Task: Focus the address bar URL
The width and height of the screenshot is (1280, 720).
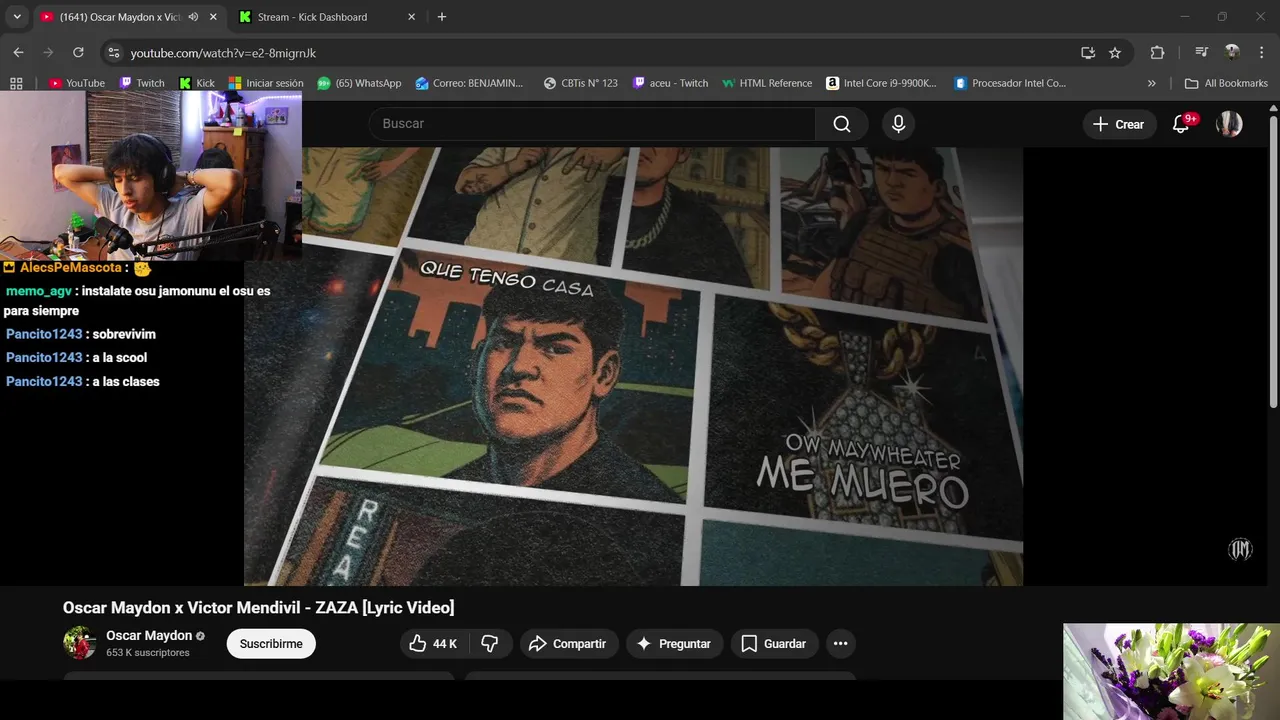Action: point(223,53)
